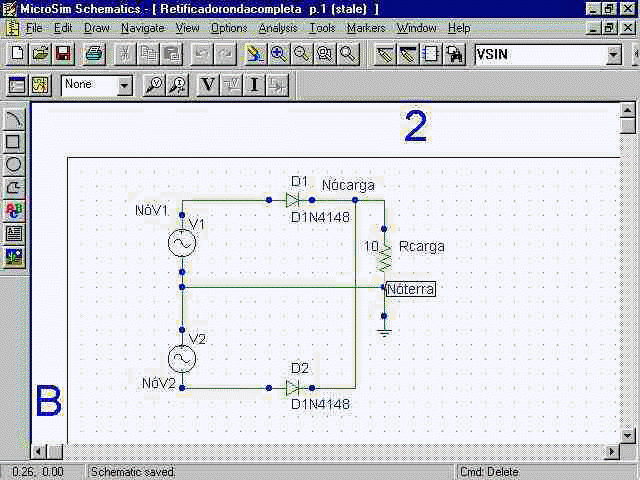The height and width of the screenshot is (480, 640).
Task: Select the Draw Box tool
Action: [14, 142]
